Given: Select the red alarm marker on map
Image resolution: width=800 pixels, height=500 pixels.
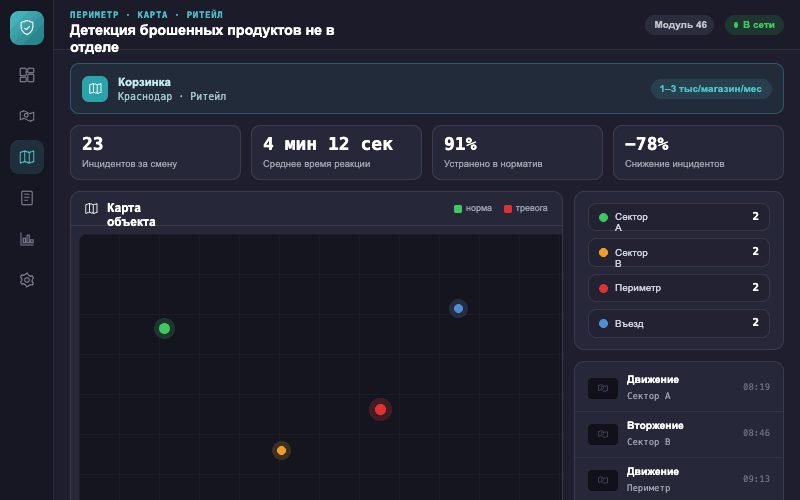Looking at the screenshot, I should (380, 409).
